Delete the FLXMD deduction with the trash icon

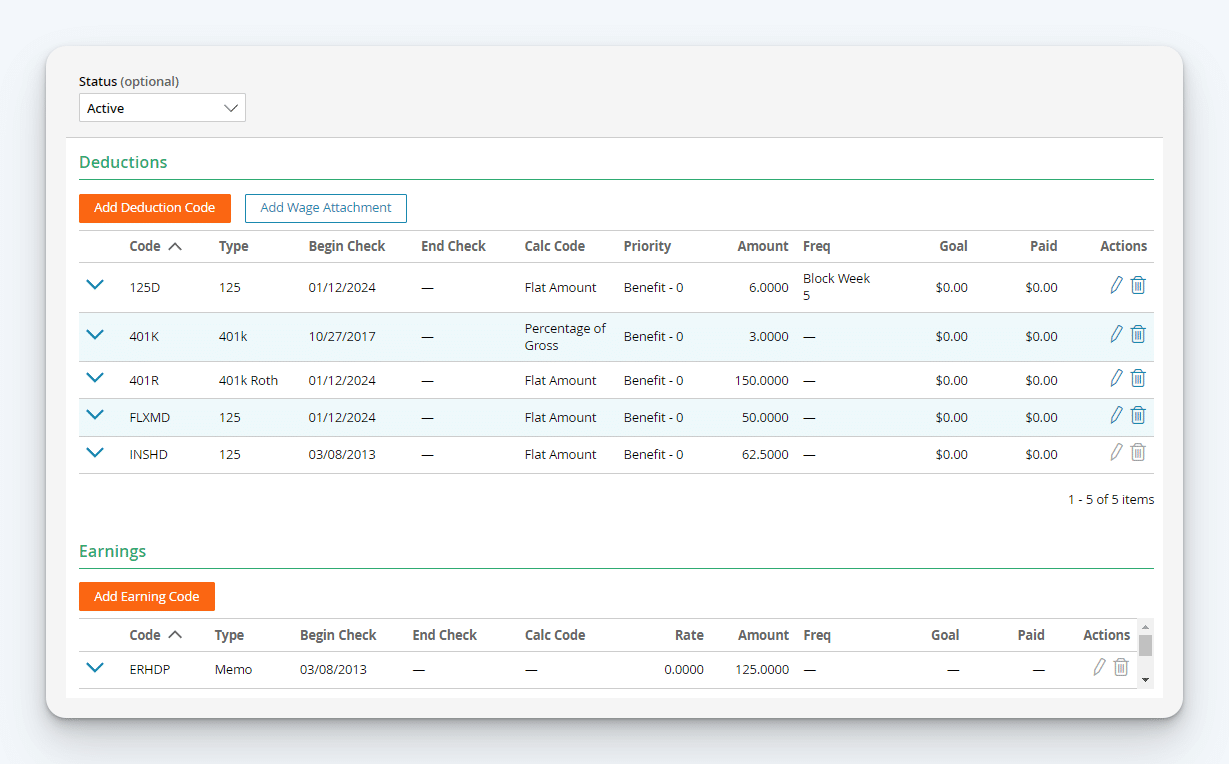[x=1137, y=414]
